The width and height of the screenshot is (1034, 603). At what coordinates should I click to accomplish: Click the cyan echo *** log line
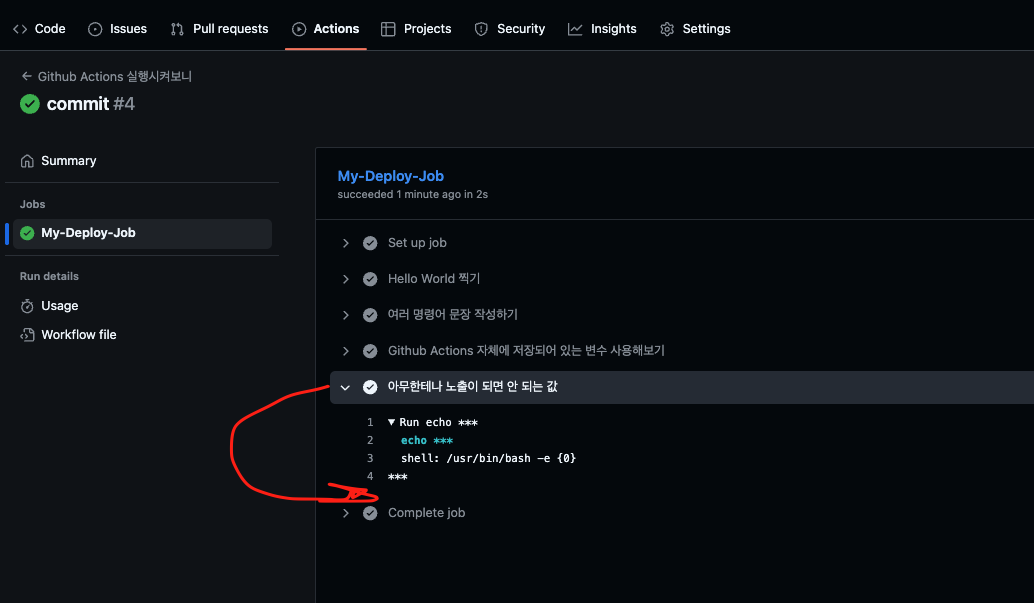coord(427,440)
